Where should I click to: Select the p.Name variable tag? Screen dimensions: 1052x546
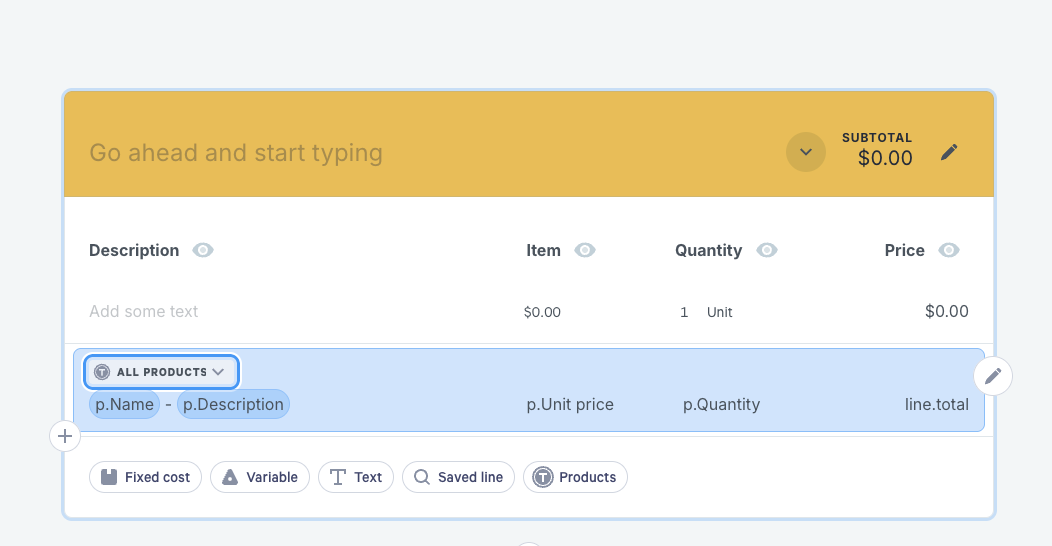(125, 404)
